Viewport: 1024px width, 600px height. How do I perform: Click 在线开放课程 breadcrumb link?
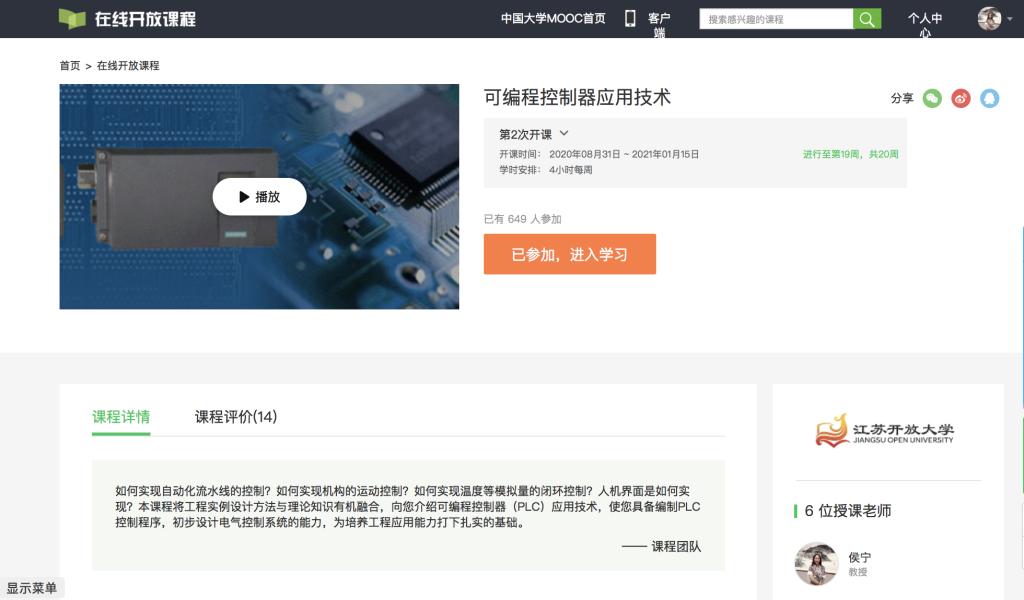128,66
